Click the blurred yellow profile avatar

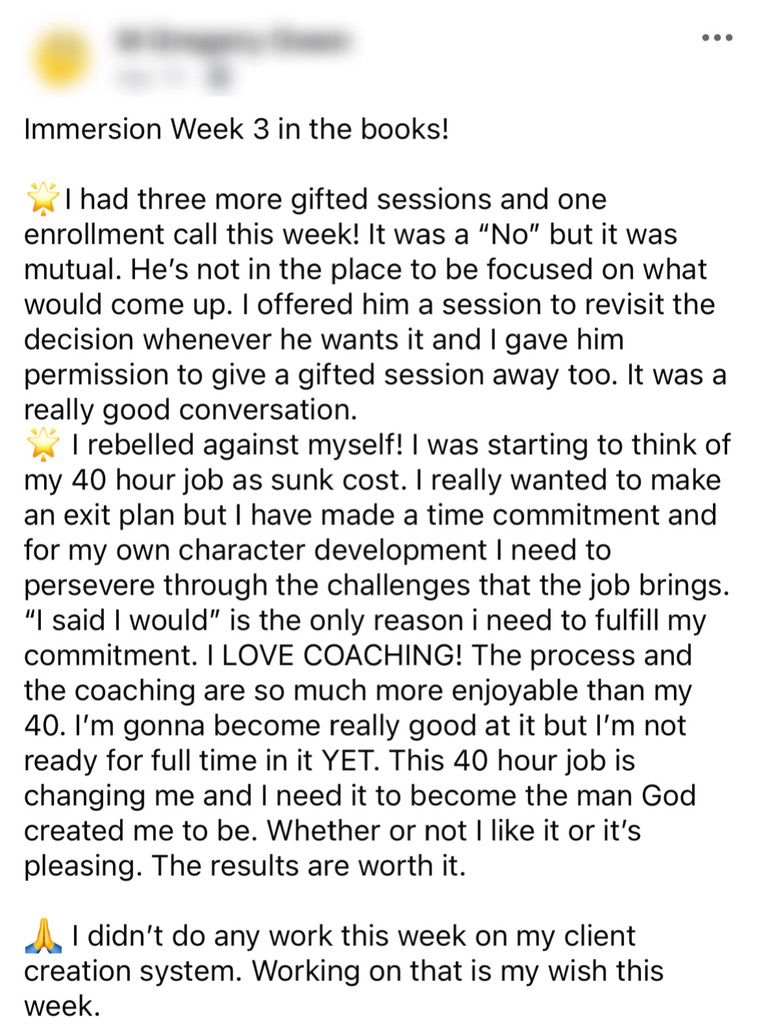(x=60, y=57)
